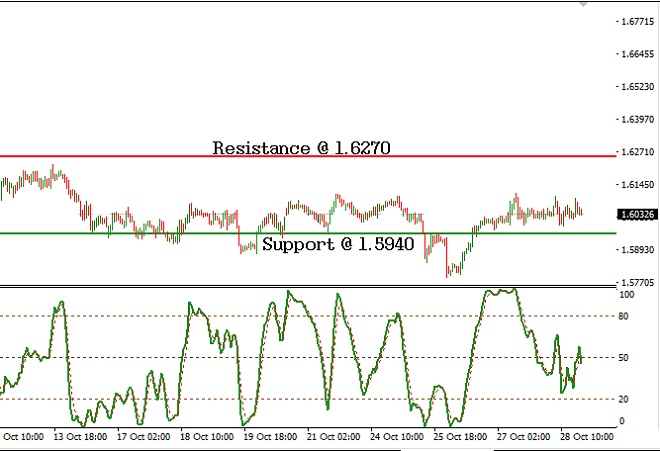Click the 0 level on the oscillator scale

pos(622,421)
